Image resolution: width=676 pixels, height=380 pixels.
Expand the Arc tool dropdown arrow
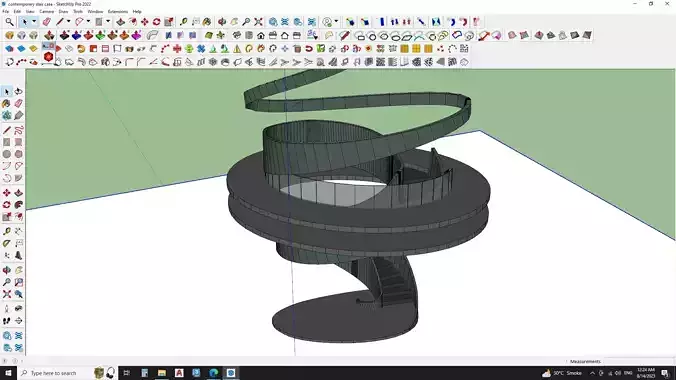click(x=88, y=22)
